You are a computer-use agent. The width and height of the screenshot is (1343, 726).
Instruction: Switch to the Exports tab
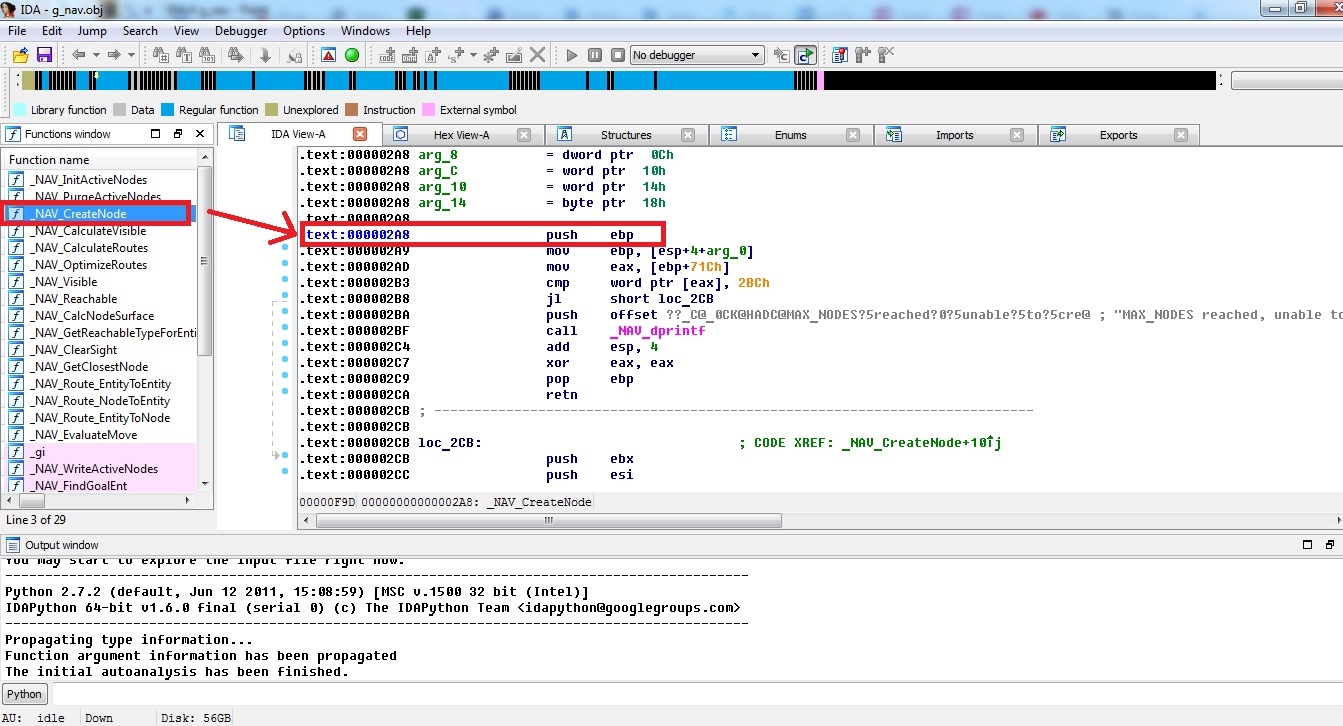1118,135
